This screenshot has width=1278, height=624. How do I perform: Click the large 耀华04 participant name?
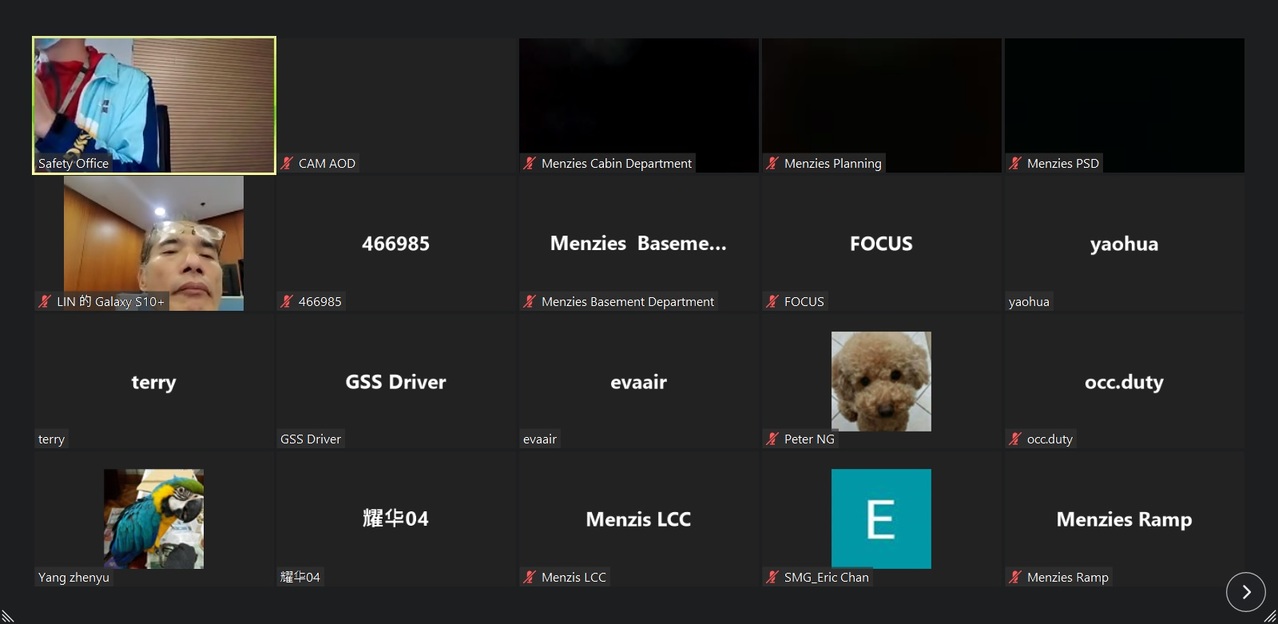tap(396, 518)
